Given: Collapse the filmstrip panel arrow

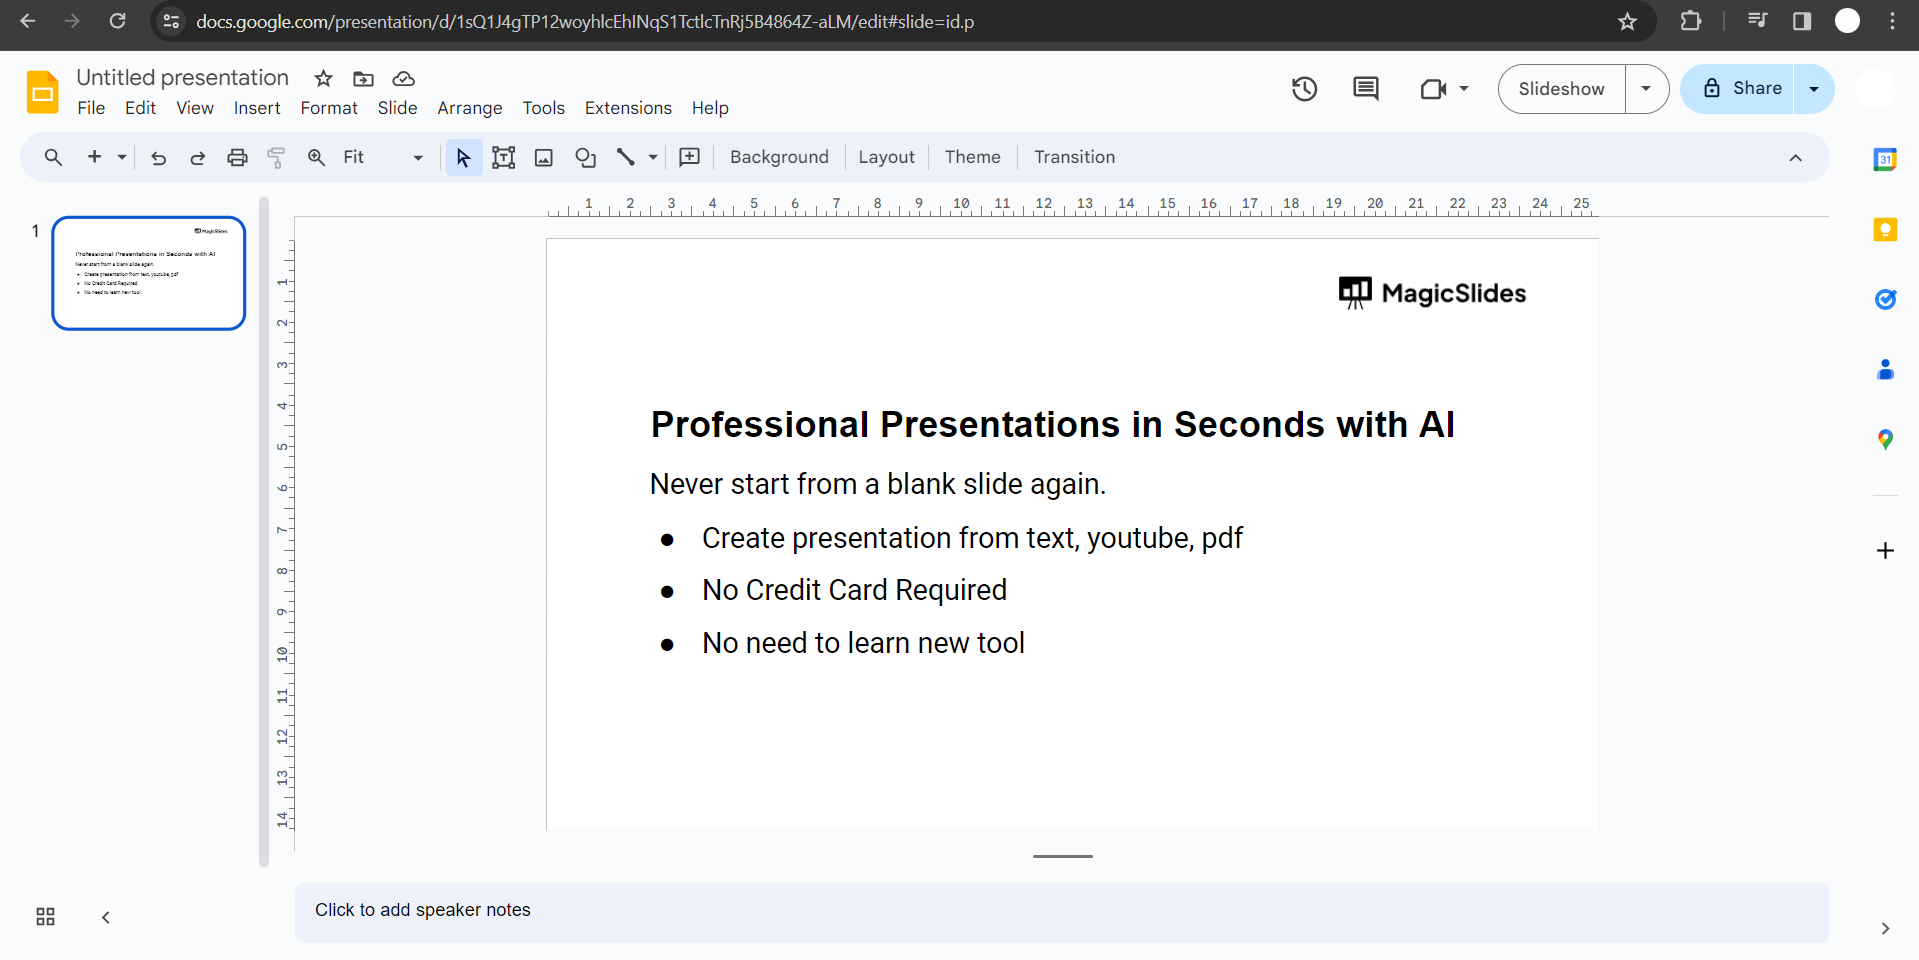Looking at the screenshot, I should [106, 917].
